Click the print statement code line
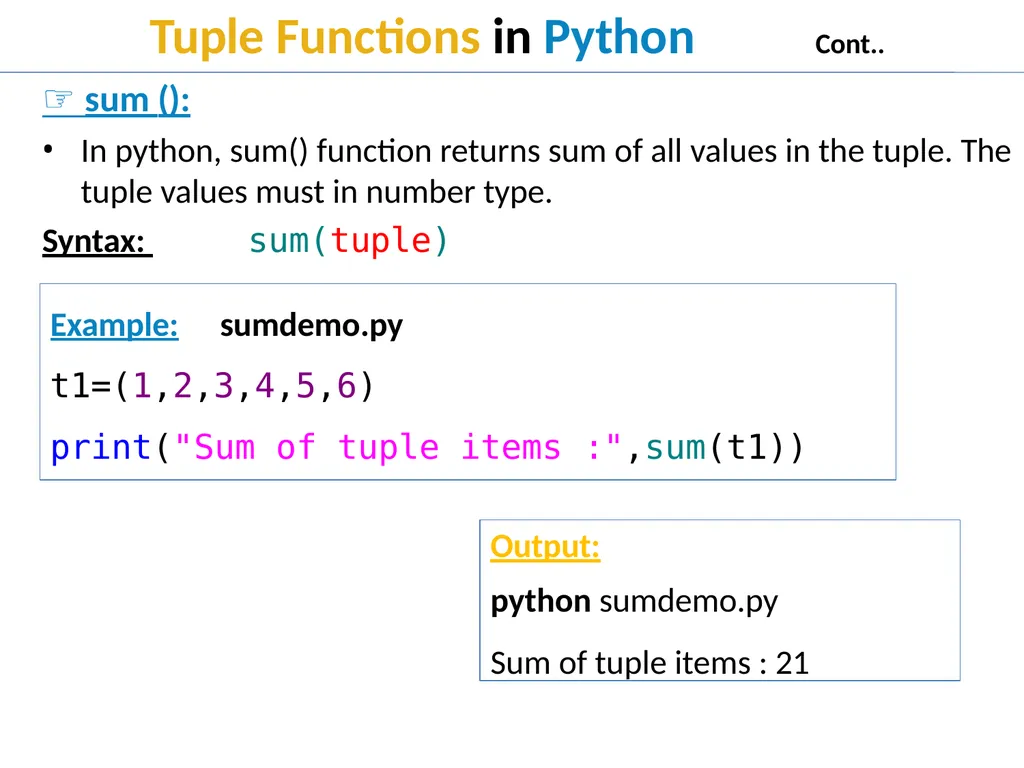 427,448
